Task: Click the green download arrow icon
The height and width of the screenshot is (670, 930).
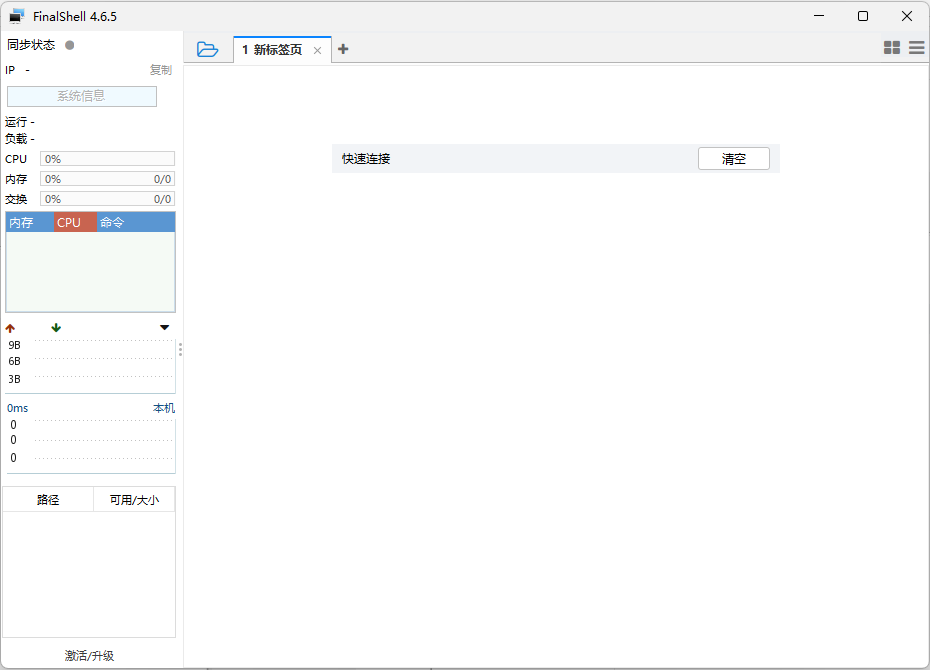Action: tap(56, 327)
